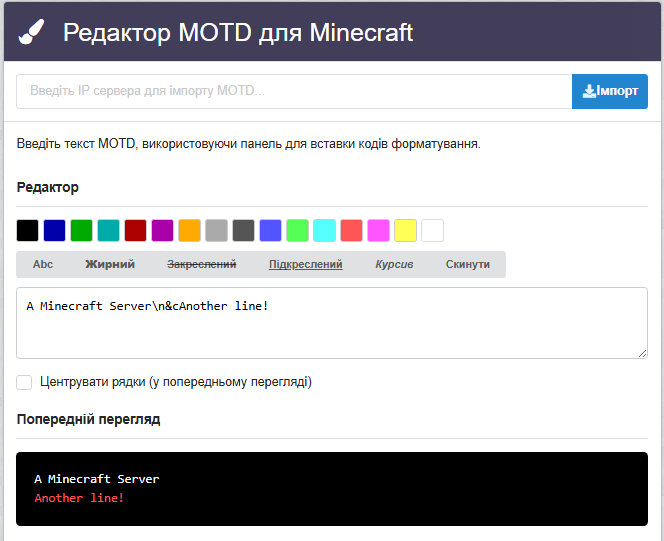Pick the white color swatch

pos(432,231)
